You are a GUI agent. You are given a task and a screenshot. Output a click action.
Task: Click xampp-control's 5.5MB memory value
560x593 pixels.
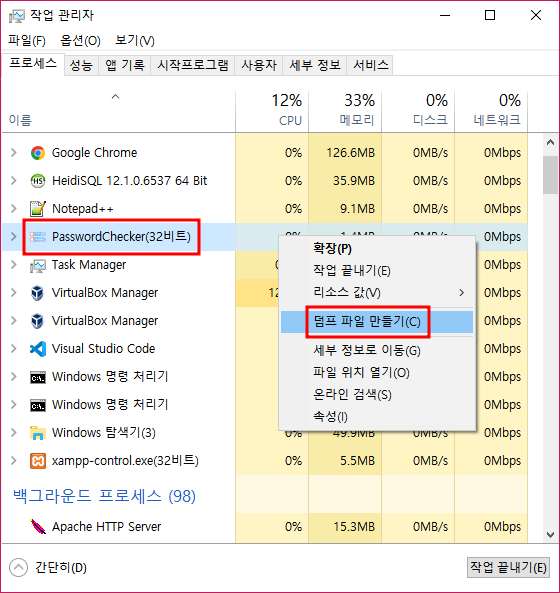tap(357, 461)
